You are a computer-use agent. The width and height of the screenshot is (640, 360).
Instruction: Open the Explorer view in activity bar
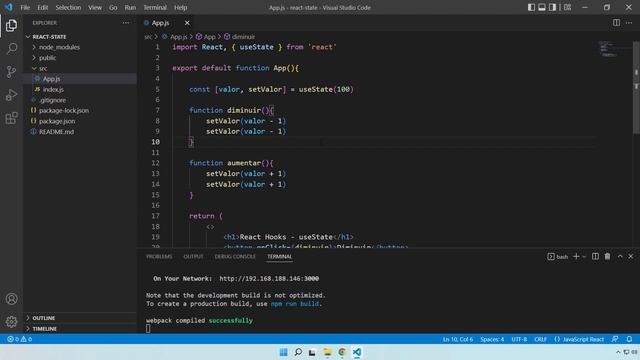tap(11, 25)
